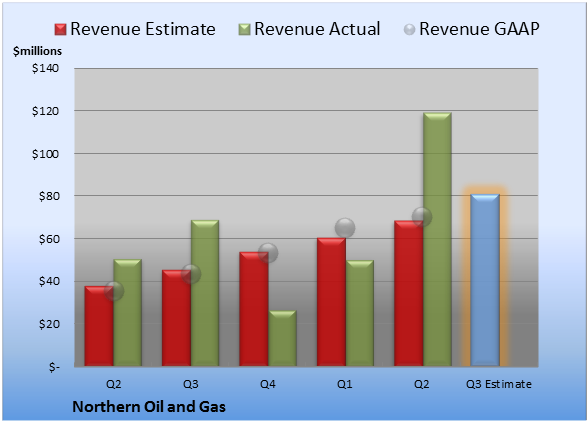588x422 pixels.
Task: Click the 'Q1' x-axis label
Action: pos(345,384)
